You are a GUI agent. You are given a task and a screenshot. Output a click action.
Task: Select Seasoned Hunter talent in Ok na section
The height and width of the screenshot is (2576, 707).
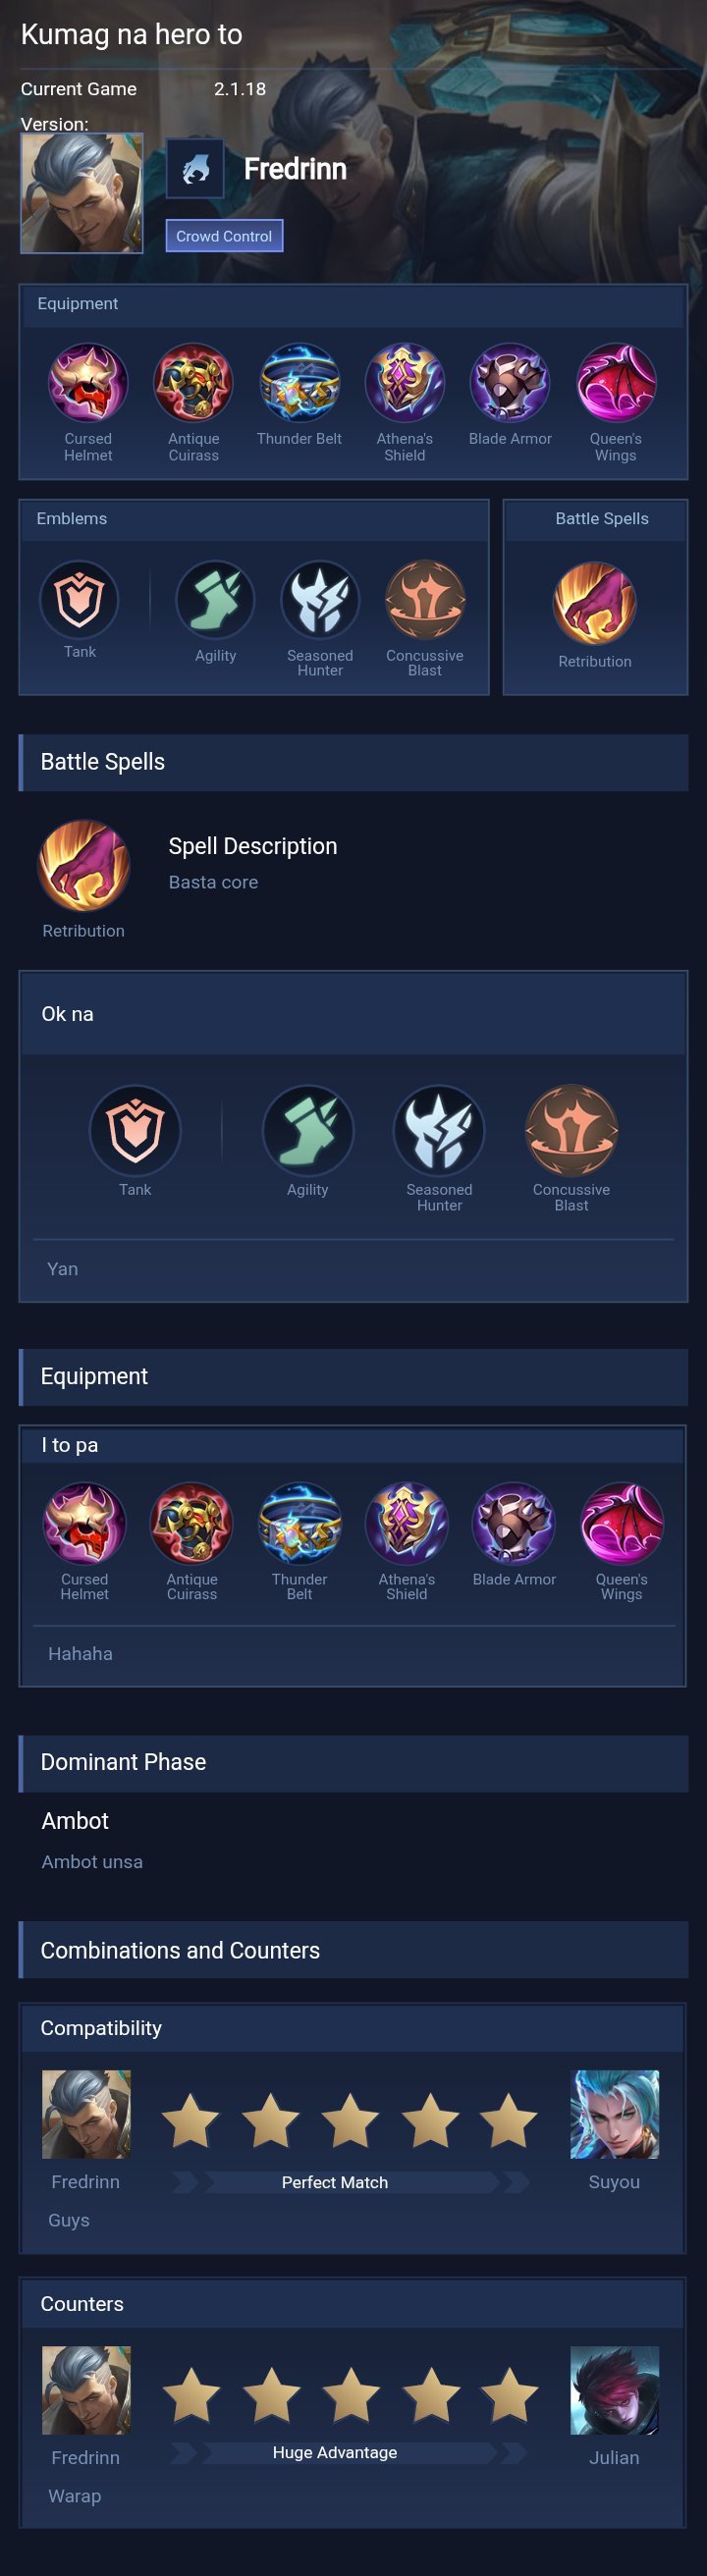[x=439, y=1130]
